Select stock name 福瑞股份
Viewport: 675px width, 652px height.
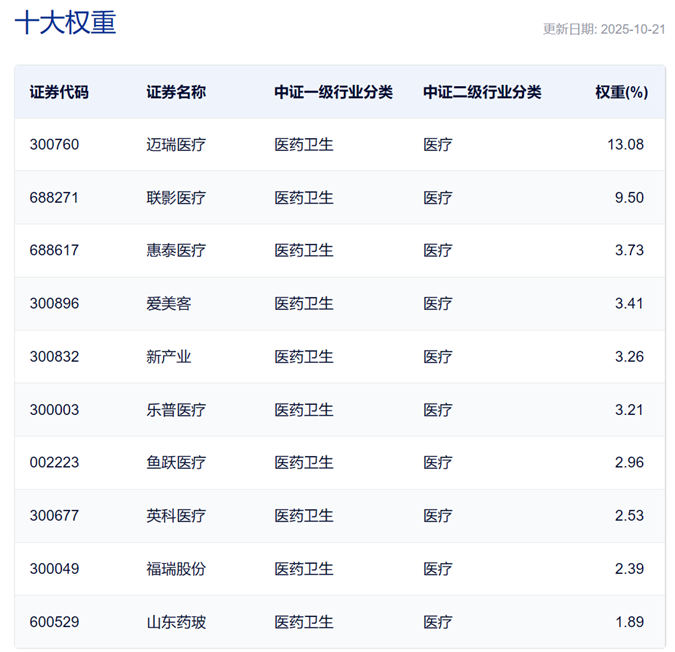point(176,569)
